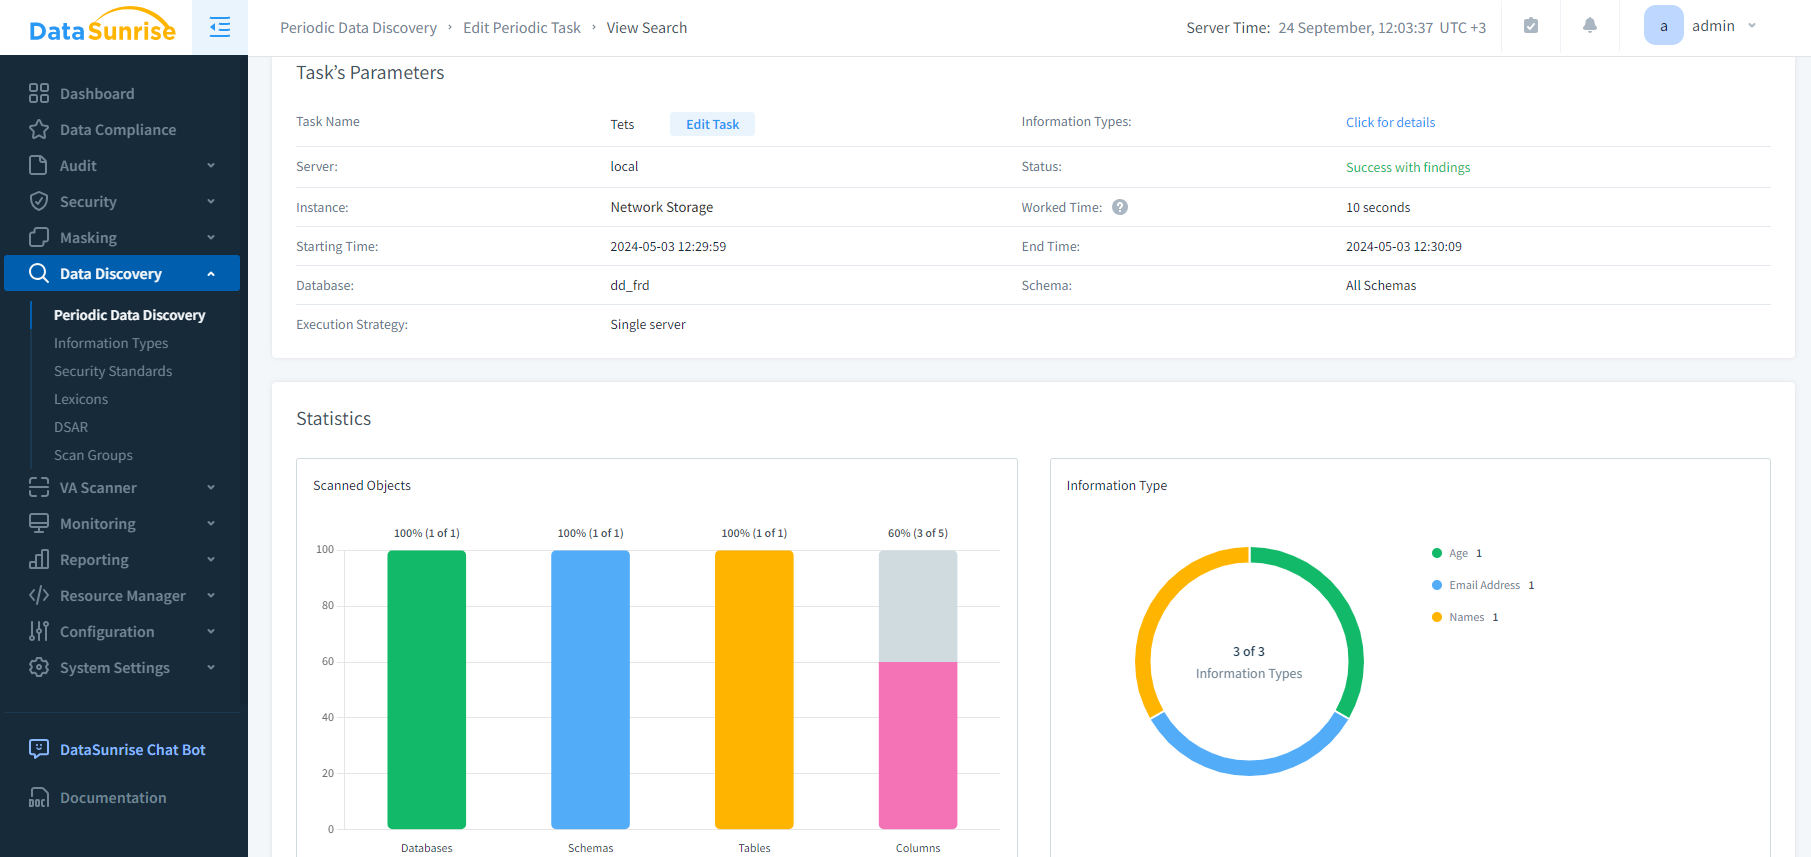Select Information Types in sidebar submenu
Screen dimensions: 1811x857
click(x=111, y=343)
